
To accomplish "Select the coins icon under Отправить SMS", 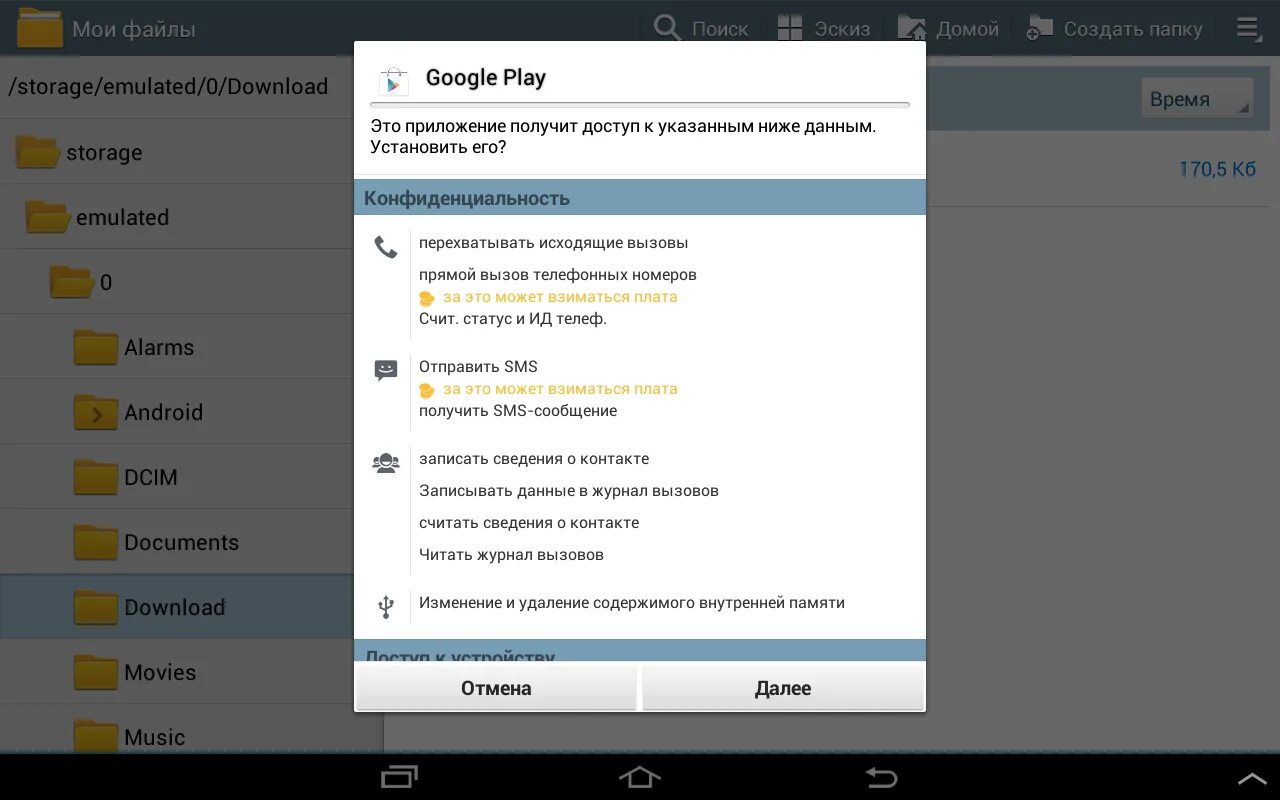I will click(x=427, y=390).
